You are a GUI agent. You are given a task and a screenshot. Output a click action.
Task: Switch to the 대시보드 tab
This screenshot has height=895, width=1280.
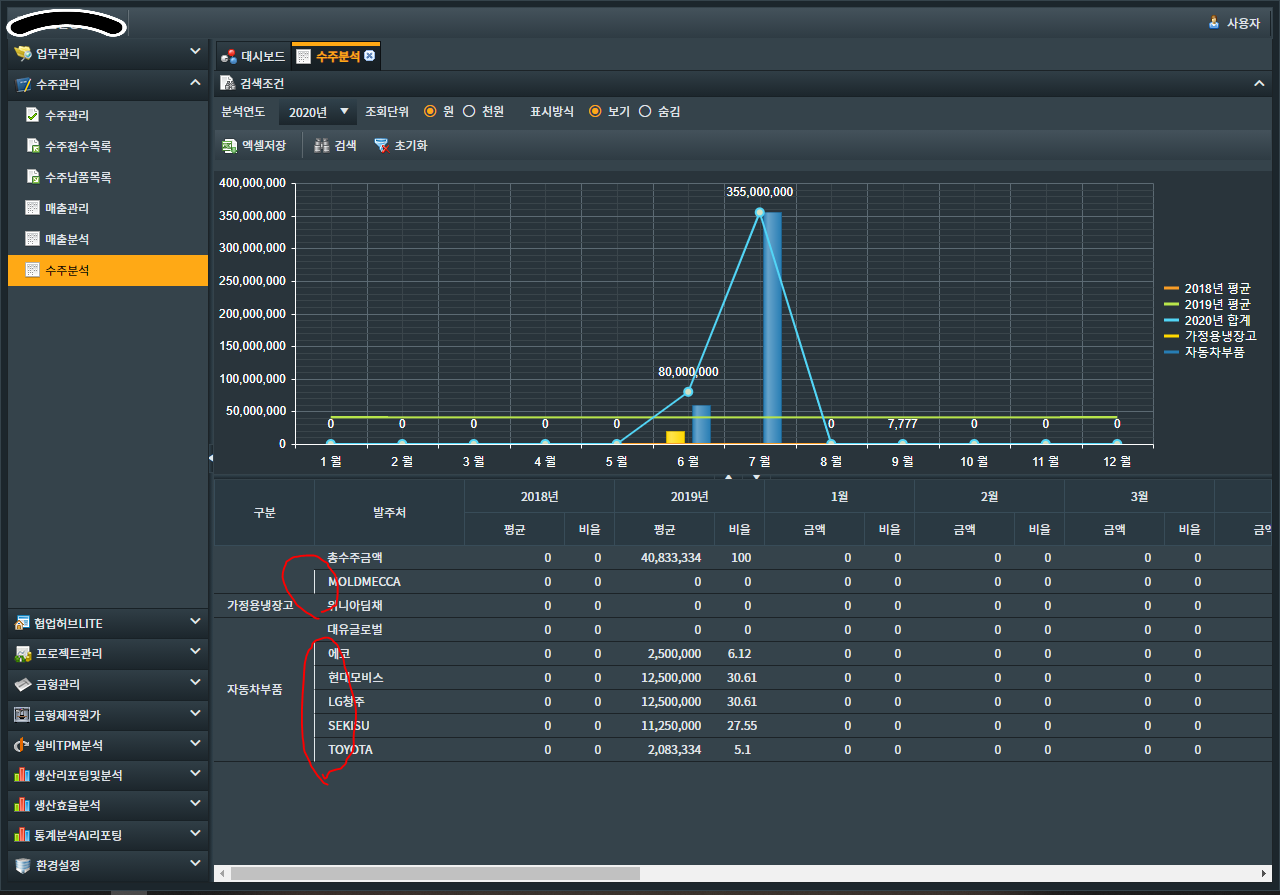(254, 57)
